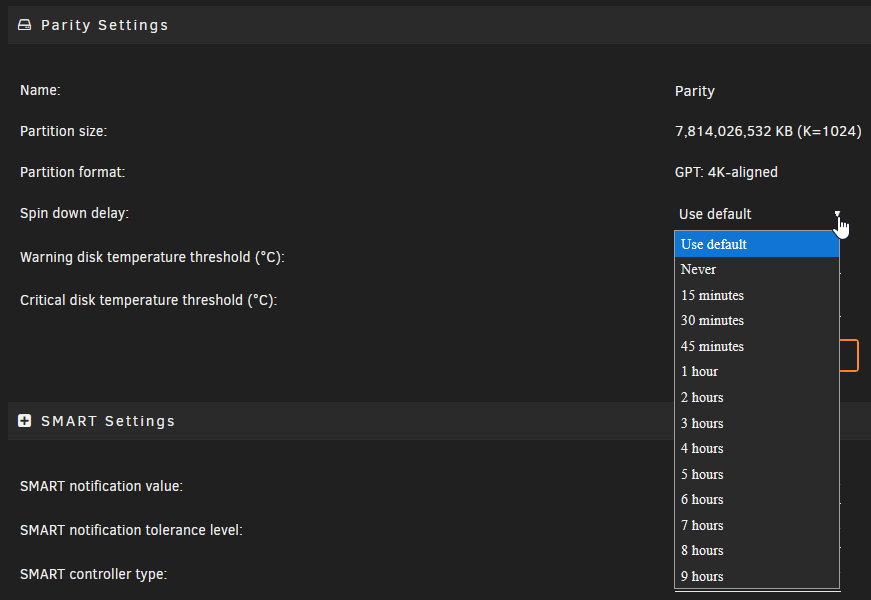Click the 'SMART Settings' section header text

(108, 421)
